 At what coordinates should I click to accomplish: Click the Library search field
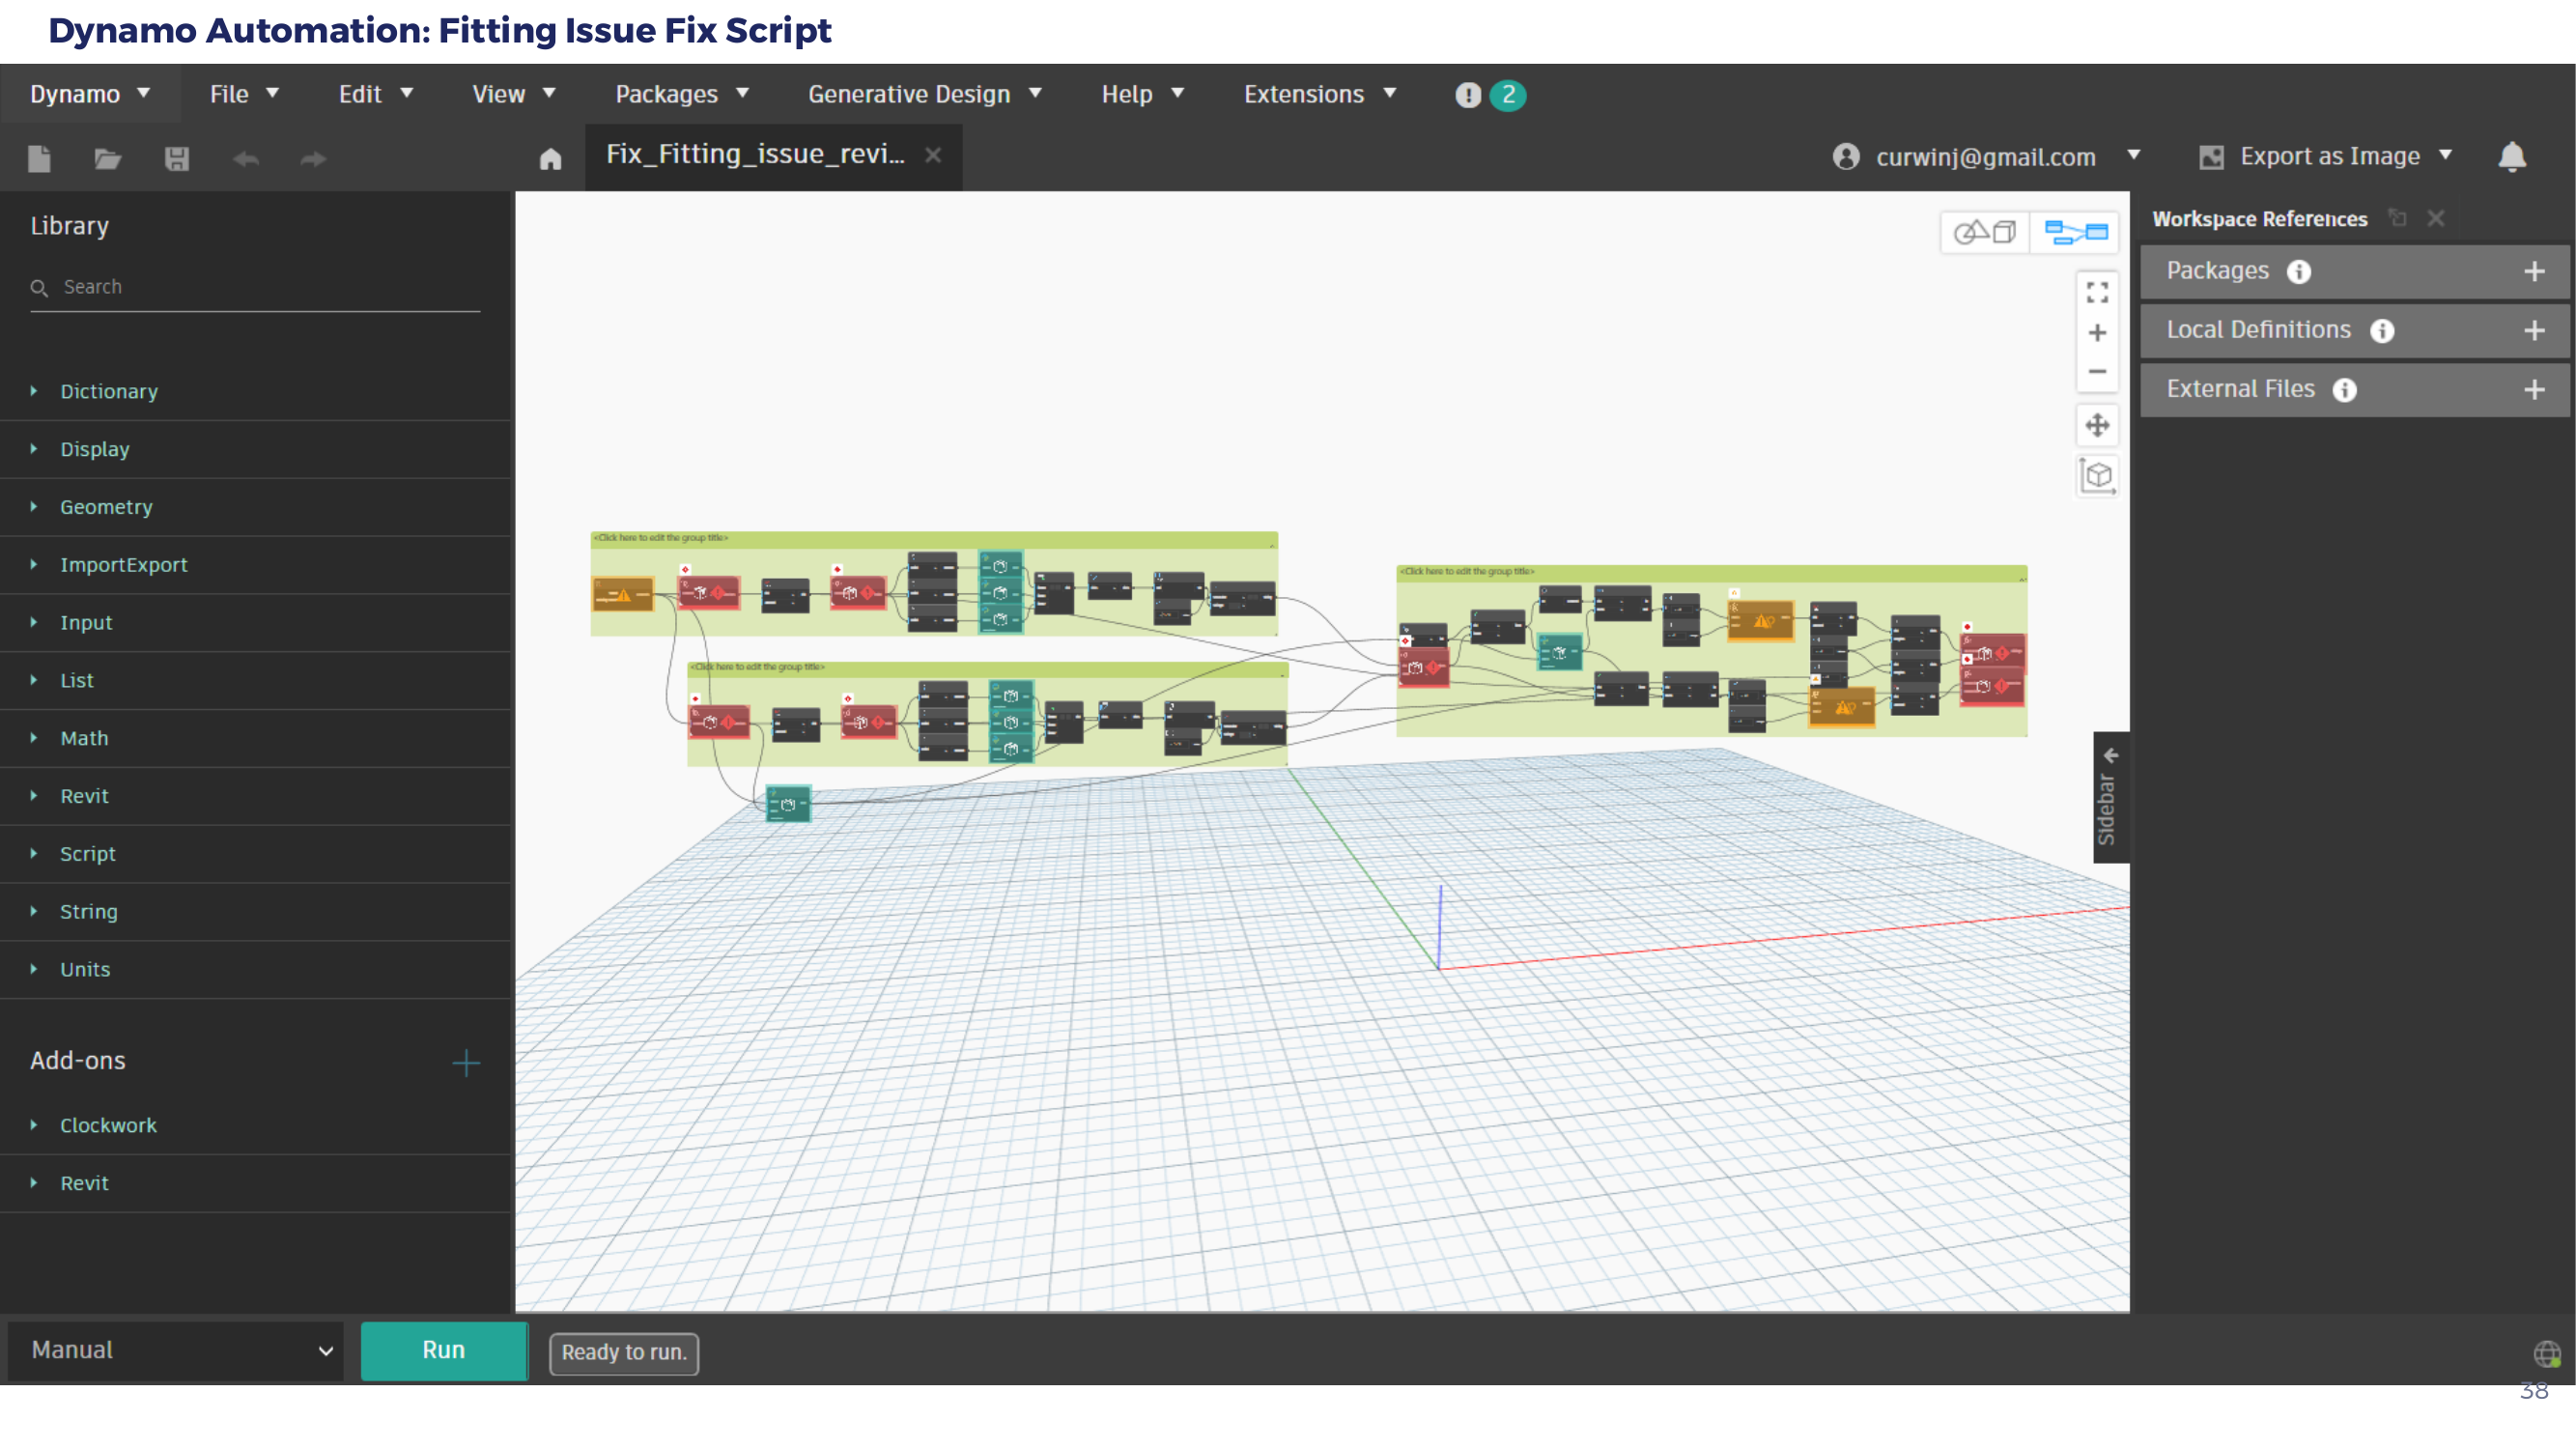coord(255,288)
